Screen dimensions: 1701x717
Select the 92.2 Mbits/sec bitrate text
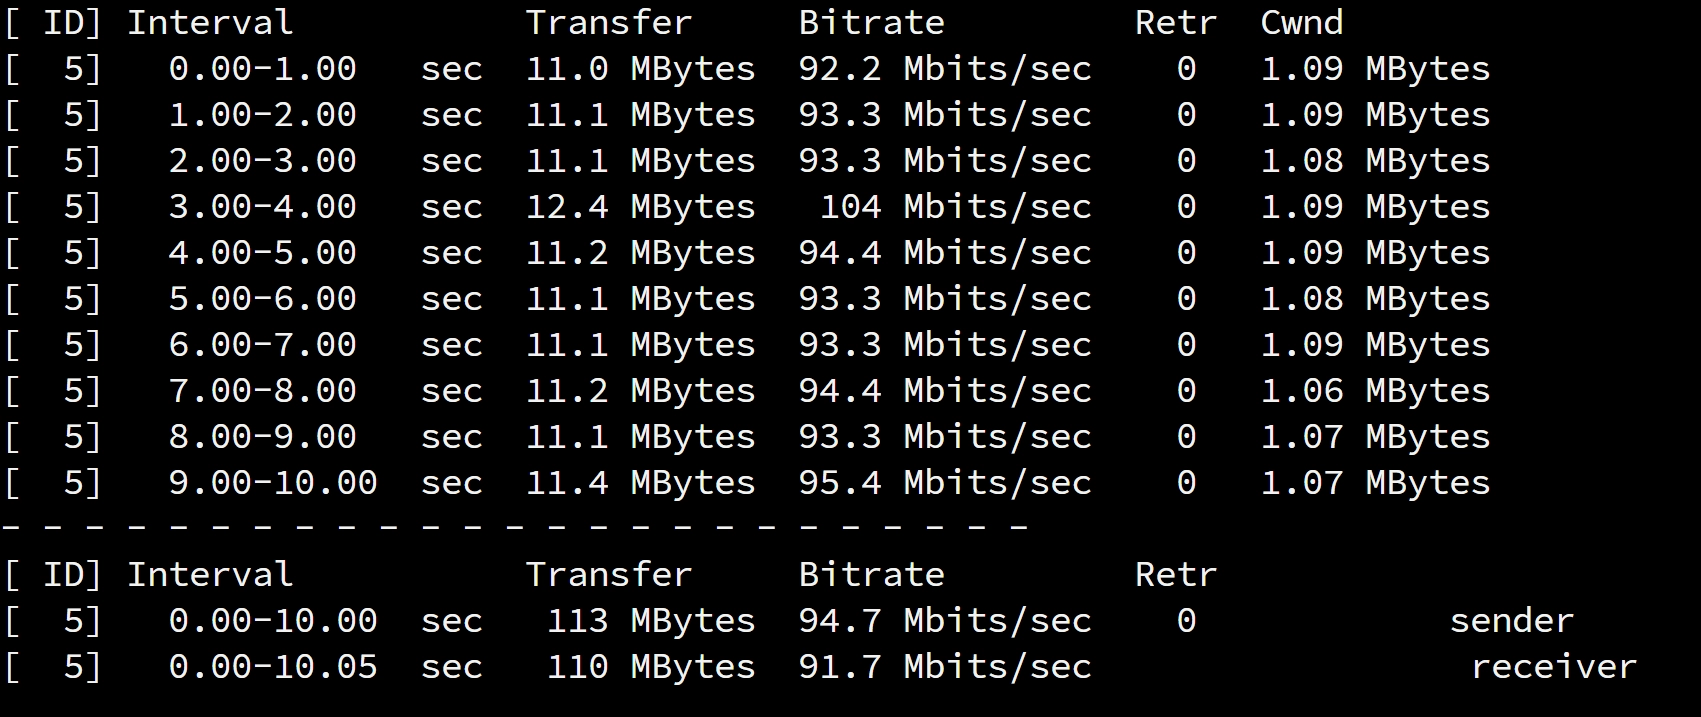point(945,68)
